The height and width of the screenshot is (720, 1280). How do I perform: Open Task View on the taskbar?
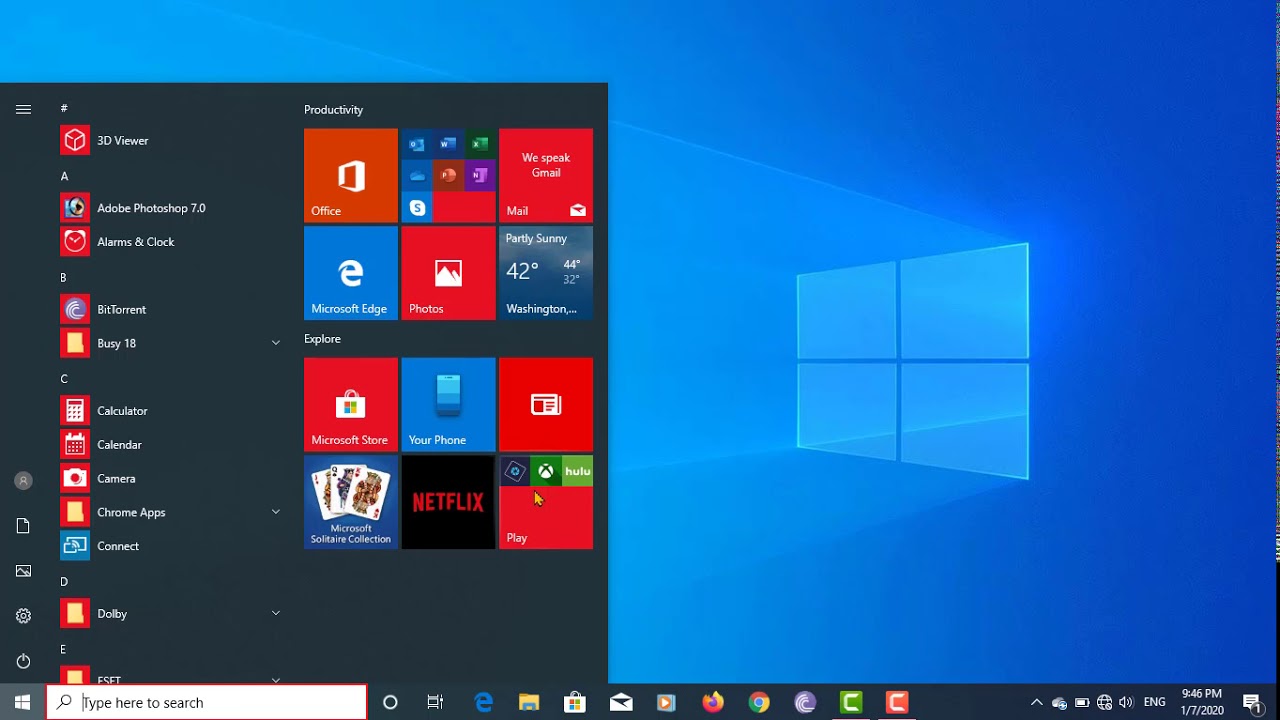[x=435, y=703]
